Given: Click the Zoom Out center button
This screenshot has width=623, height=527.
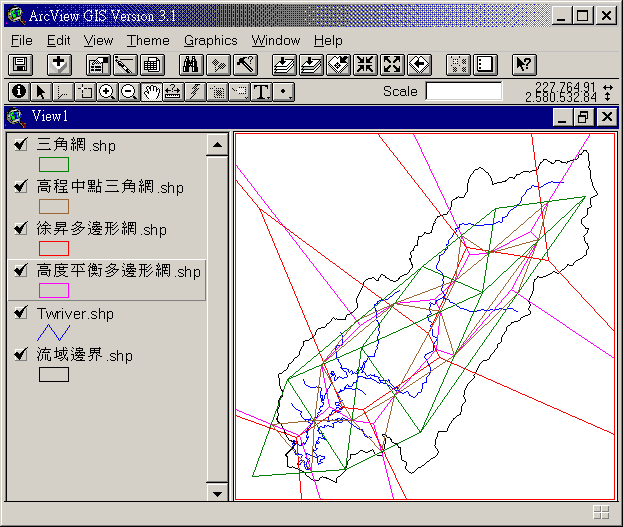Looking at the screenshot, I should coord(392,65).
